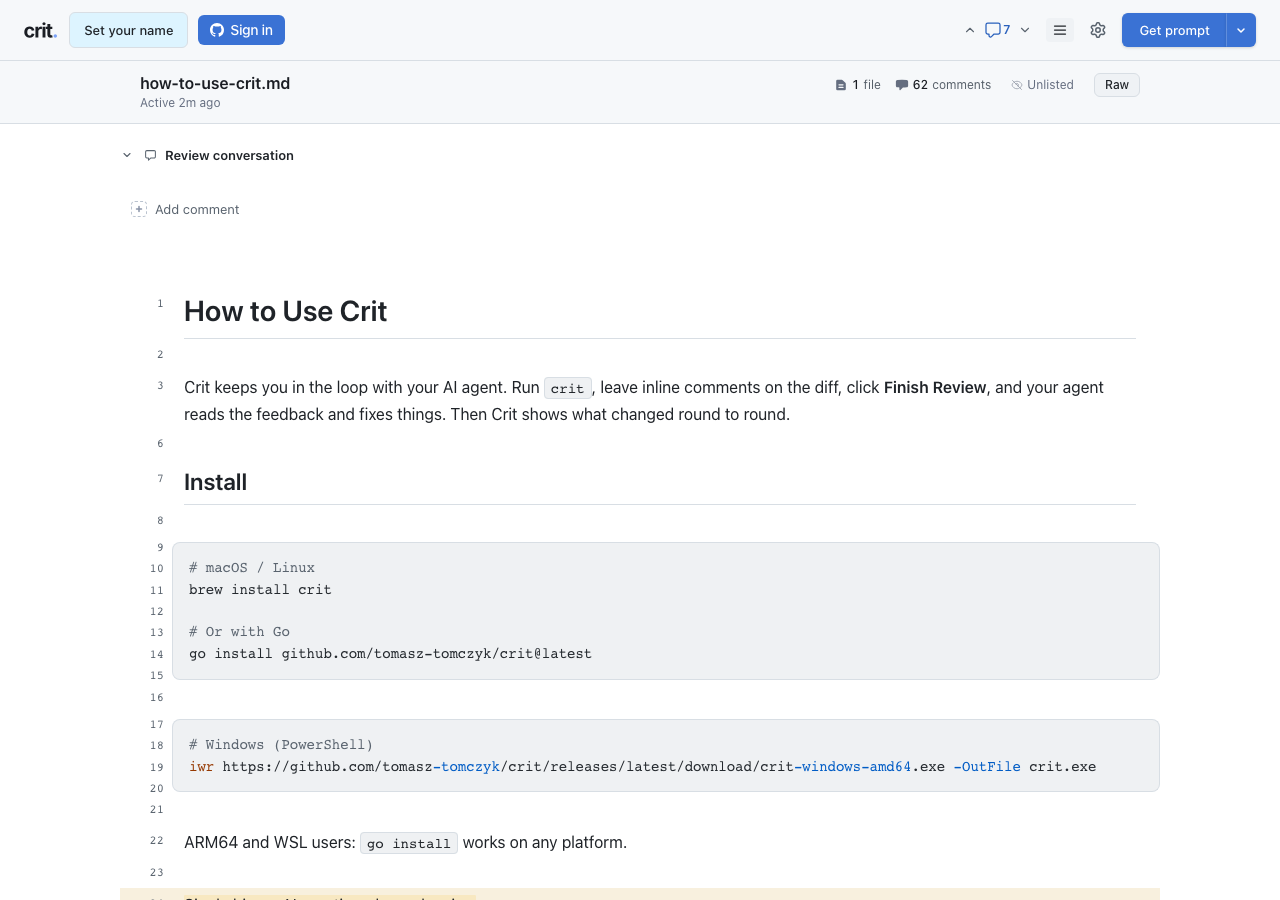The height and width of the screenshot is (900, 1280).
Task: Select line number 1 in the gutter
Action: pyautogui.click(x=160, y=303)
